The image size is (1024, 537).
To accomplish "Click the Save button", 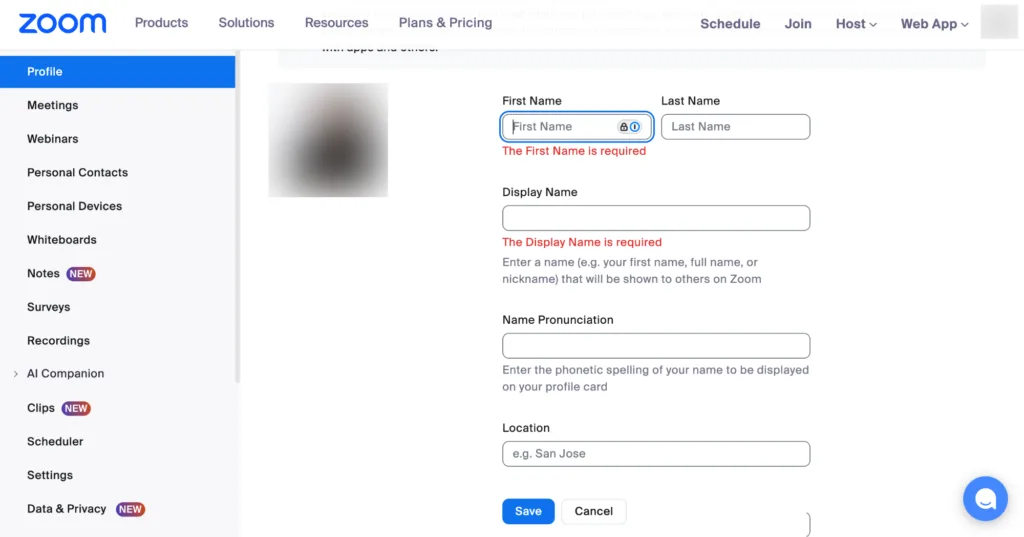I will (x=528, y=512).
